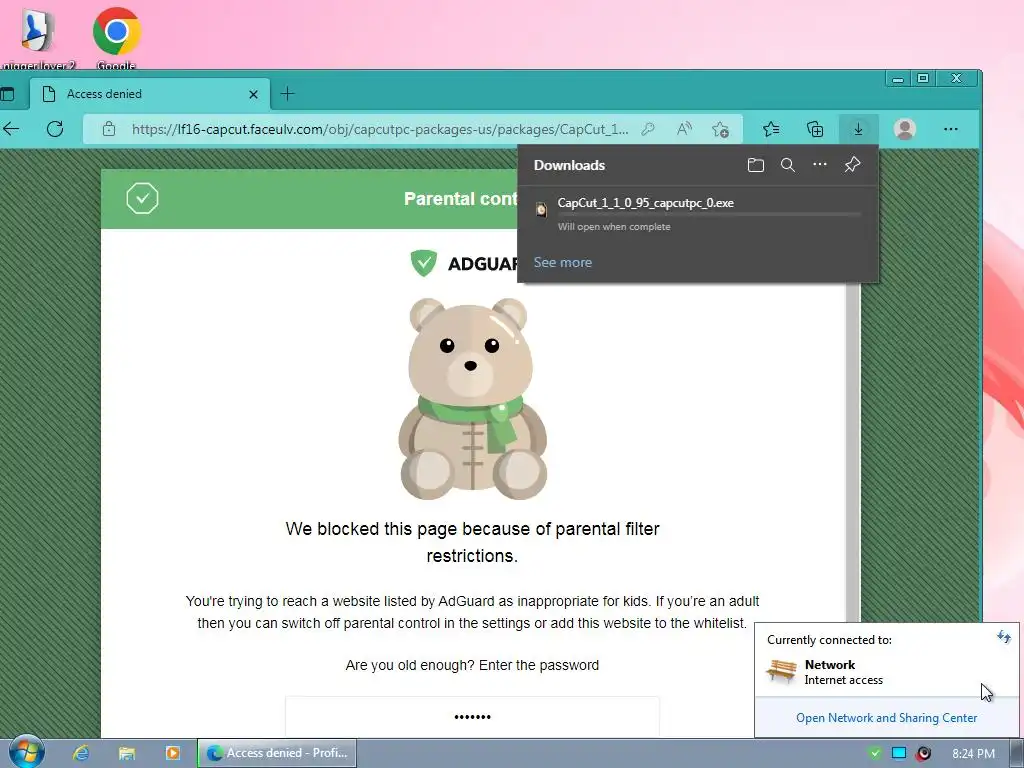
Task: Click the AdGuard shield logo
Action: [423, 263]
